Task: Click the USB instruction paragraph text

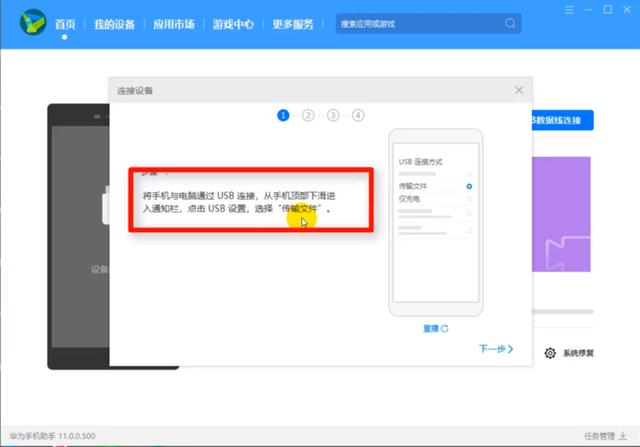Action: click(x=239, y=202)
